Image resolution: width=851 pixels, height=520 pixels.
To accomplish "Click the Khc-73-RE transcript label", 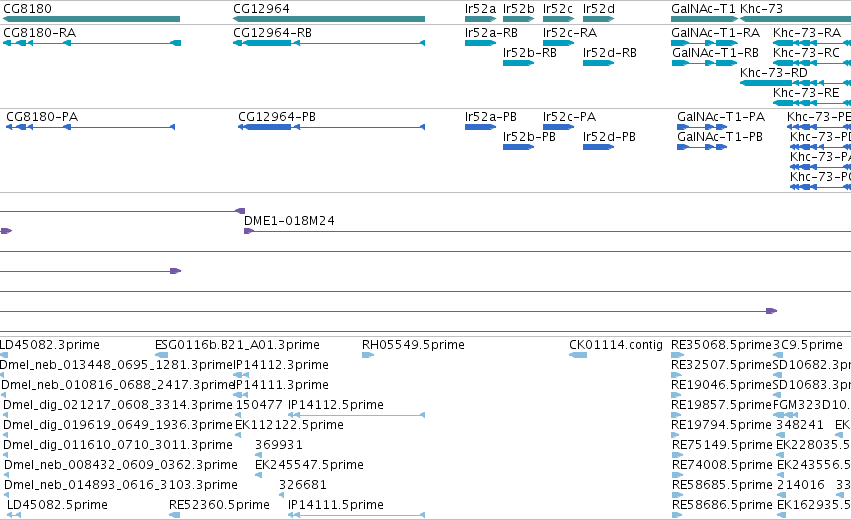I will click(x=806, y=93).
